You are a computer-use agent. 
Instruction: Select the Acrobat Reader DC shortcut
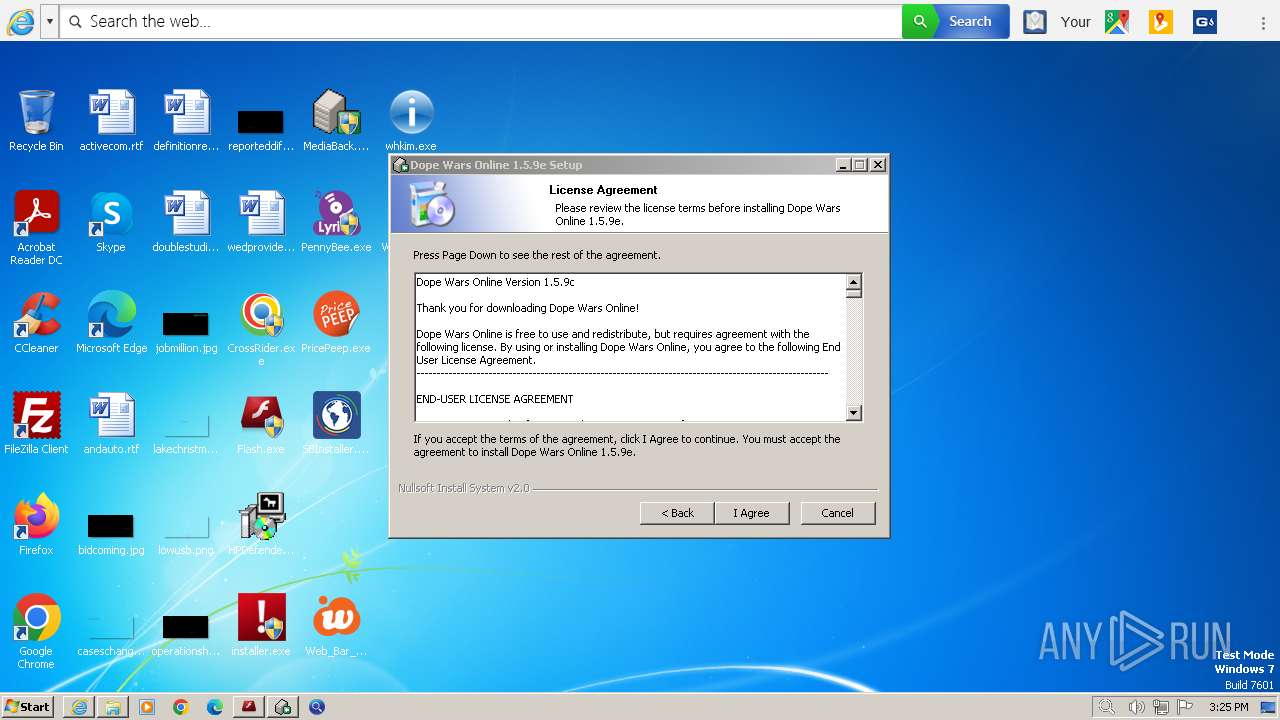pos(36,228)
